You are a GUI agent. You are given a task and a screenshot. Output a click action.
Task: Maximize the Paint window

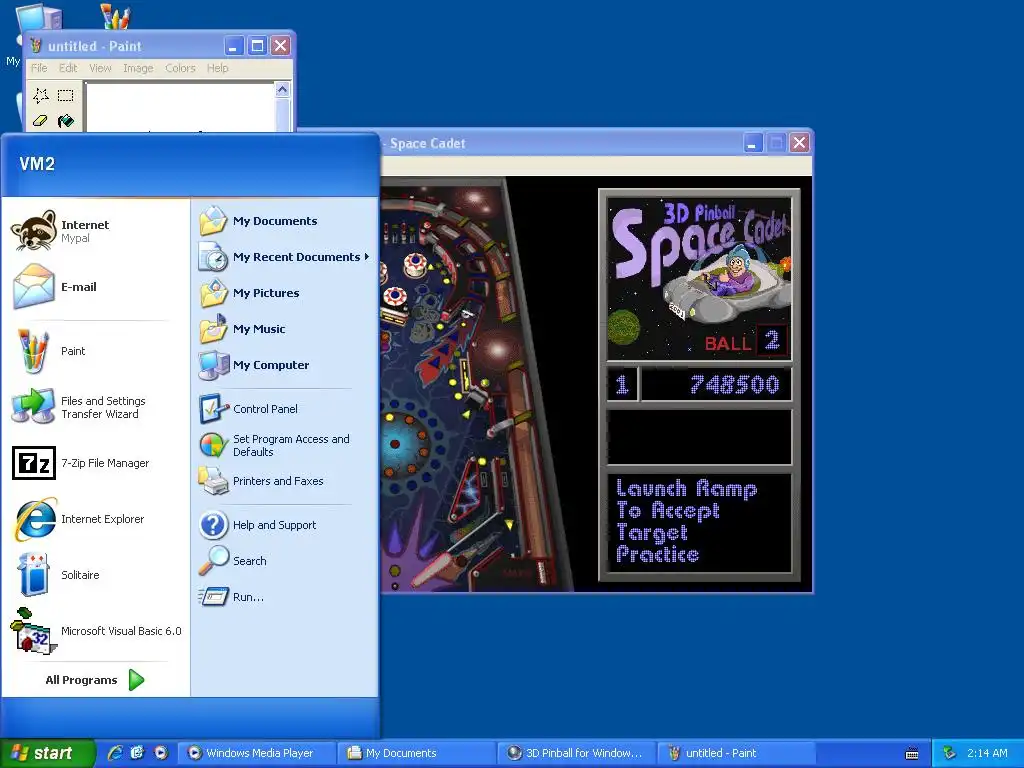tap(257, 46)
